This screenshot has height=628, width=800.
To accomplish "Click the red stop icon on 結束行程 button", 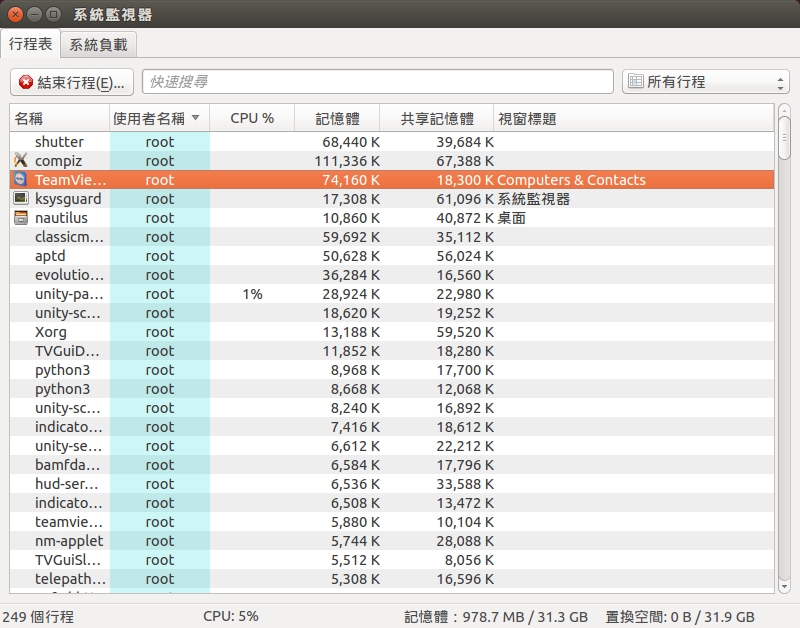I will (24, 81).
